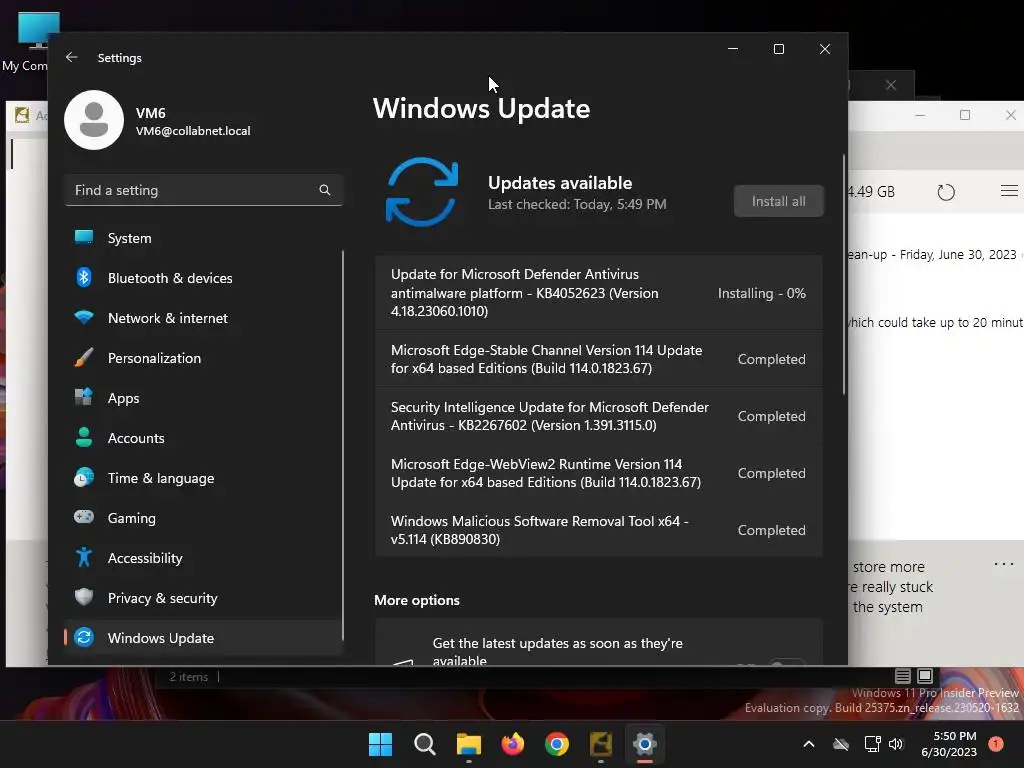Open volume speaker tray icon
1024x768 pixels.
pyautogui.click(x=896, y=744)
